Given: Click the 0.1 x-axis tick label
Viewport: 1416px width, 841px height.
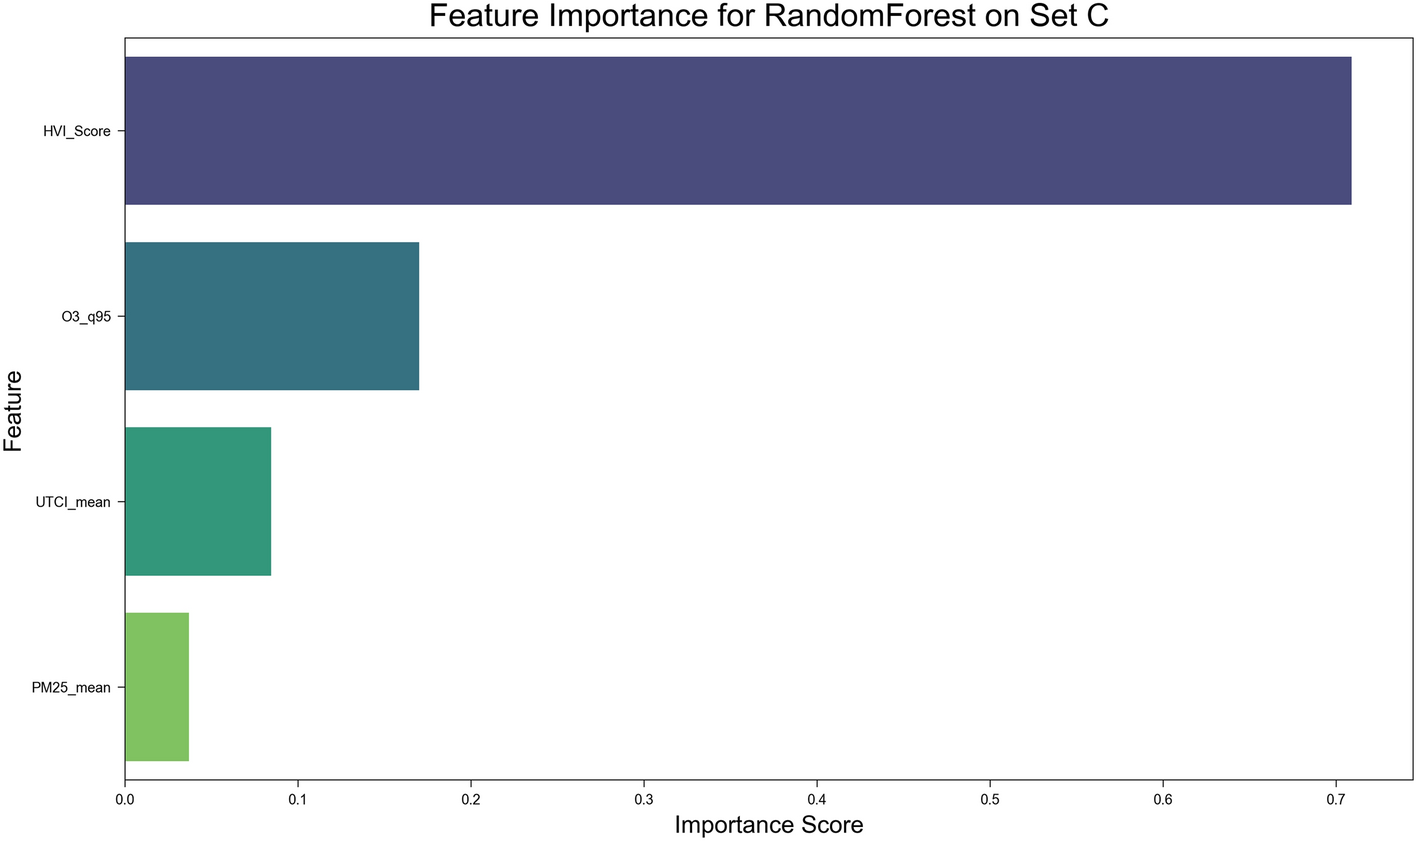Looking at the screenshot, I should pos(298,800).
